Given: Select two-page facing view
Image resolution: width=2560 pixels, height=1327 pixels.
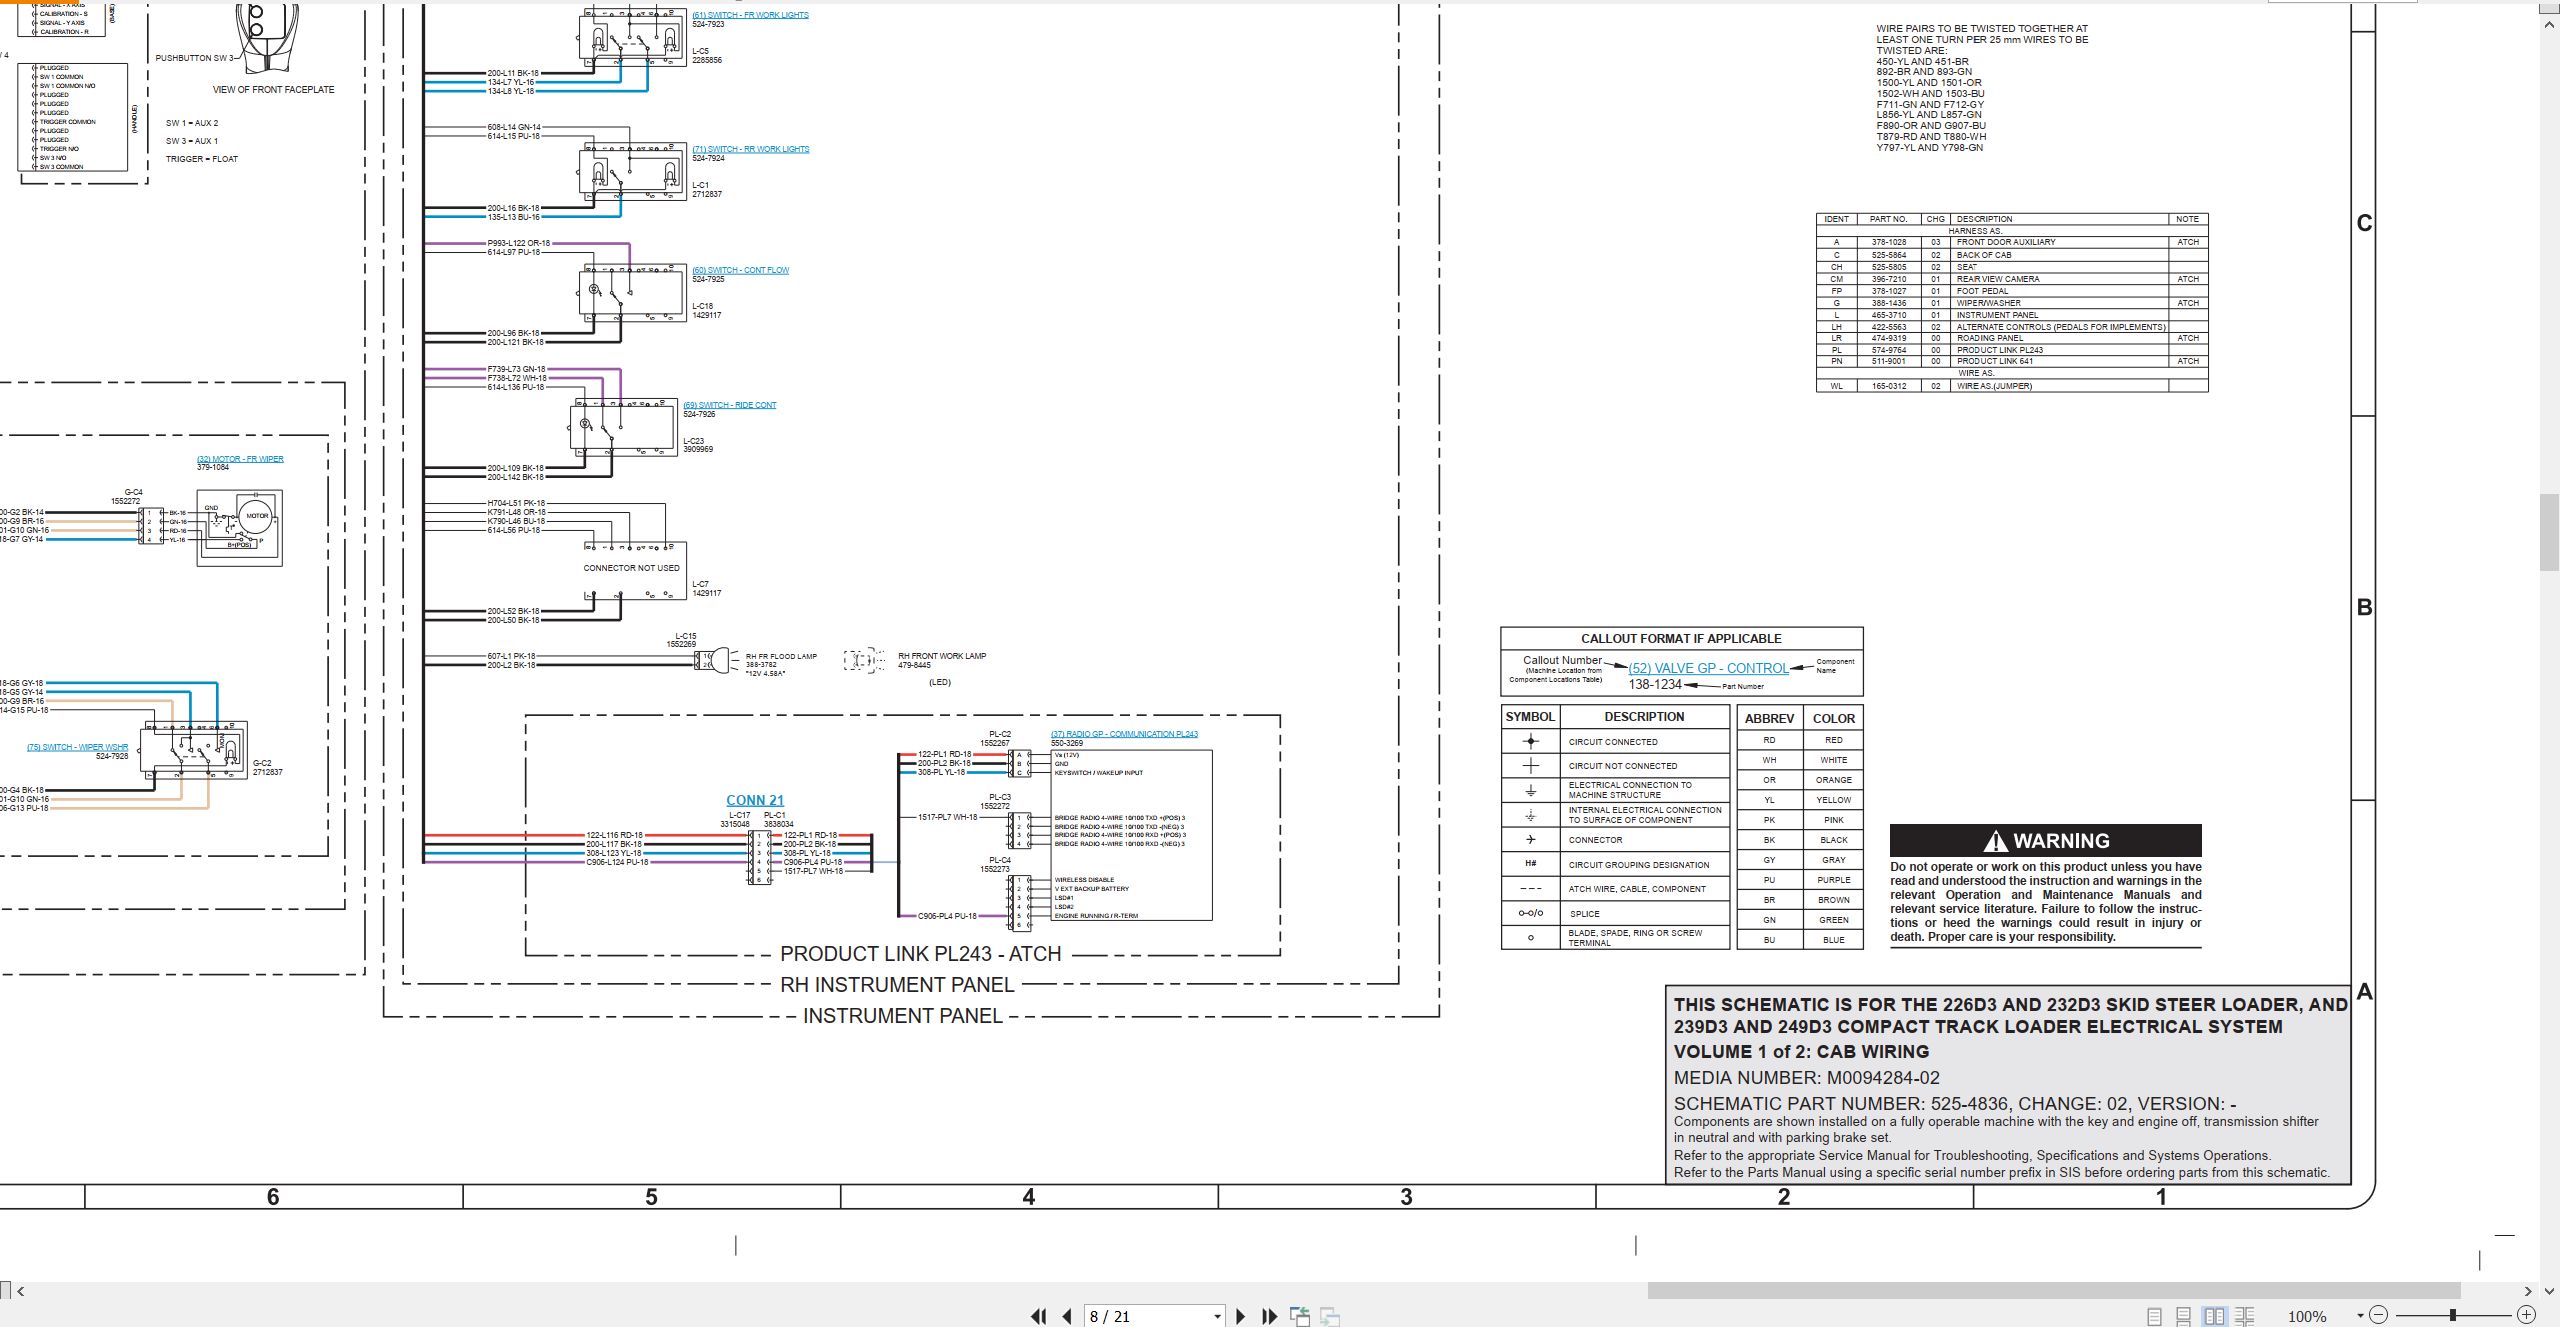Looking at the screenshot, I should tap(2214, 1316).
